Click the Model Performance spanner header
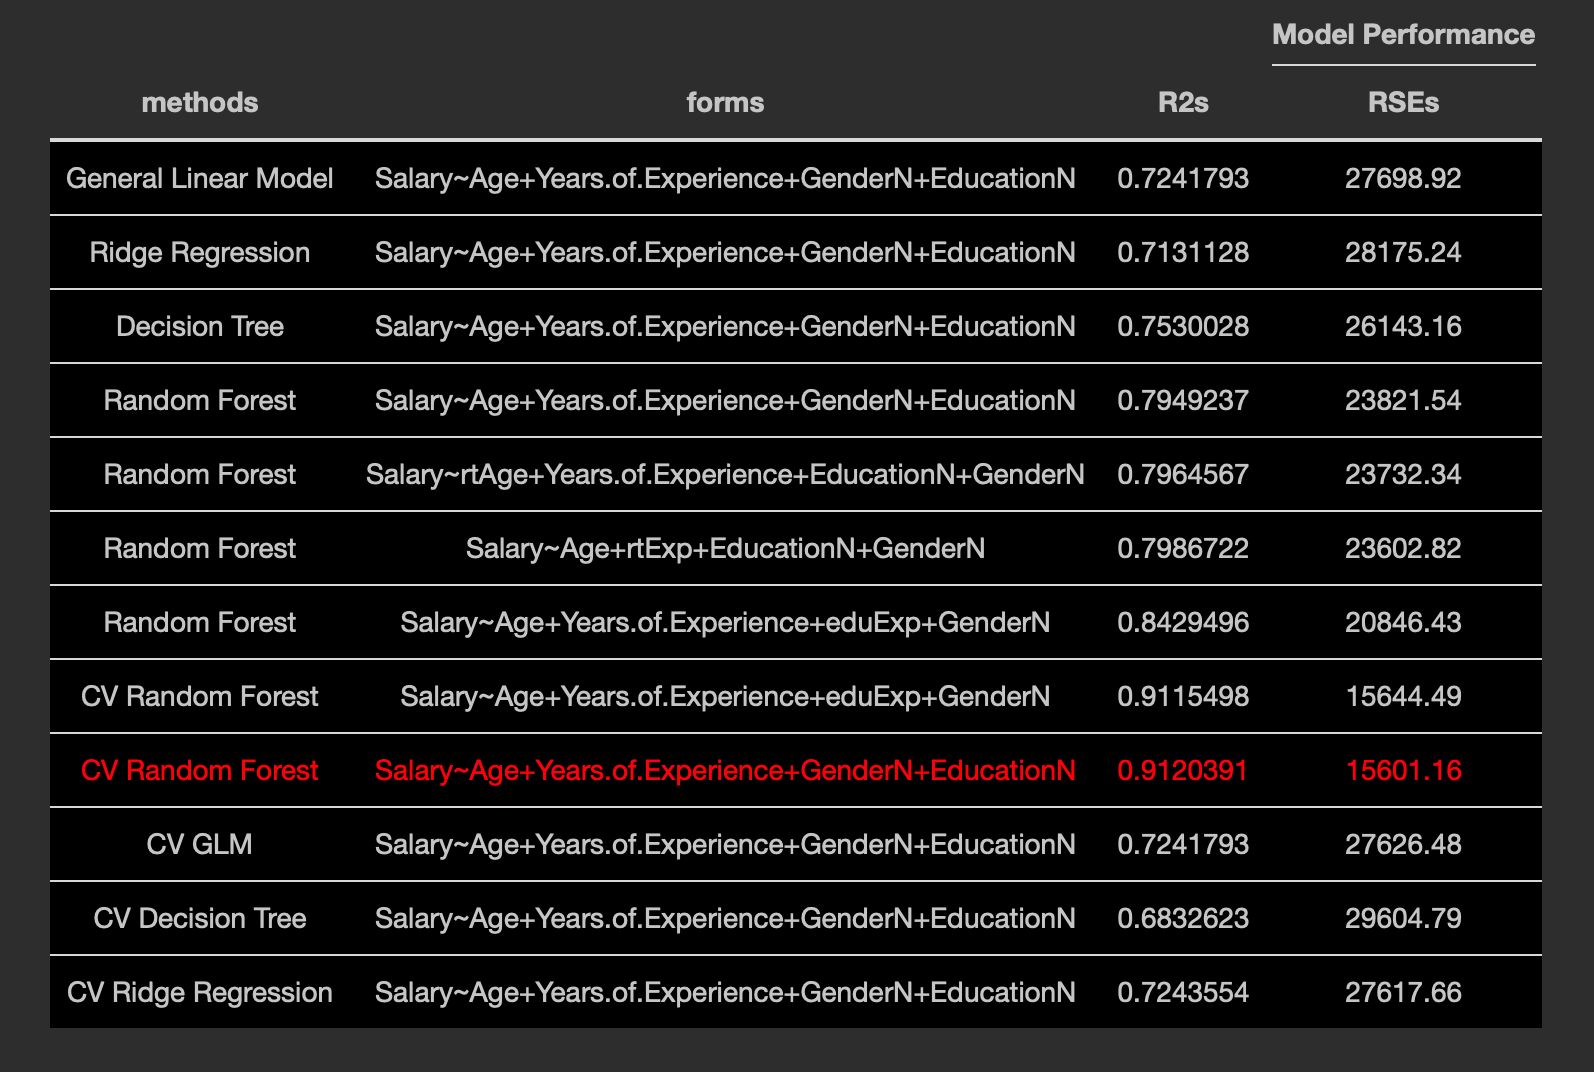 pyautogui.click(x=1402, y=35)
